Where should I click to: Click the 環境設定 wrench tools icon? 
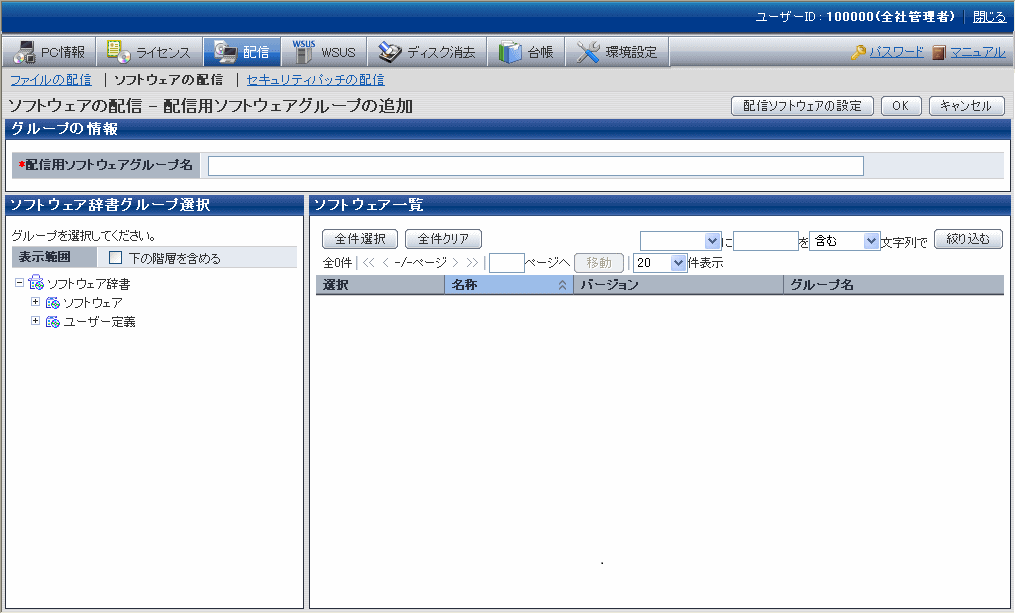pyautogui.click(x=588, y=52)
